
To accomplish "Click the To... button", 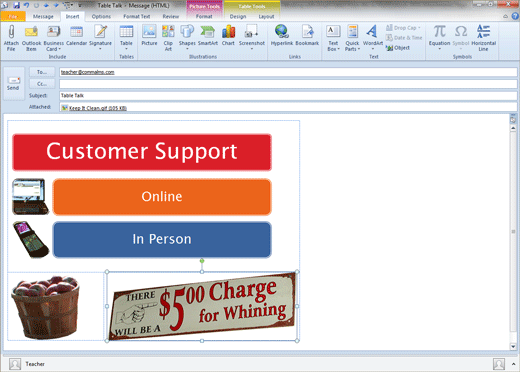I will point(42,72).
